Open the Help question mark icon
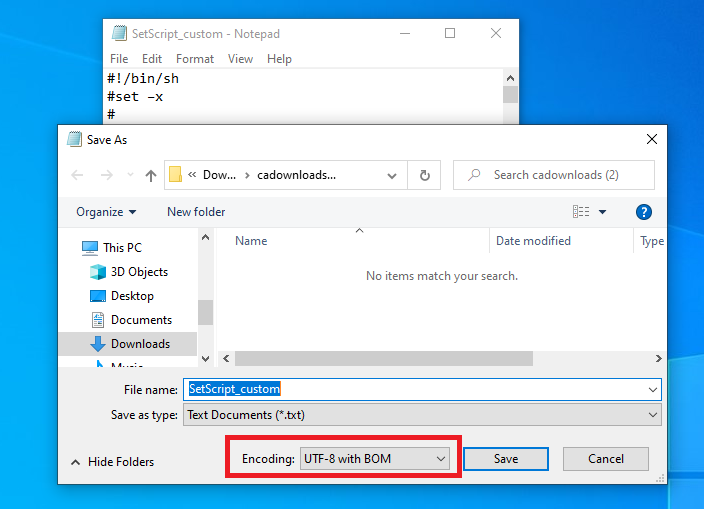Image resolution: width=704 pixels, height=509 pixels. (x=643, y=212)
